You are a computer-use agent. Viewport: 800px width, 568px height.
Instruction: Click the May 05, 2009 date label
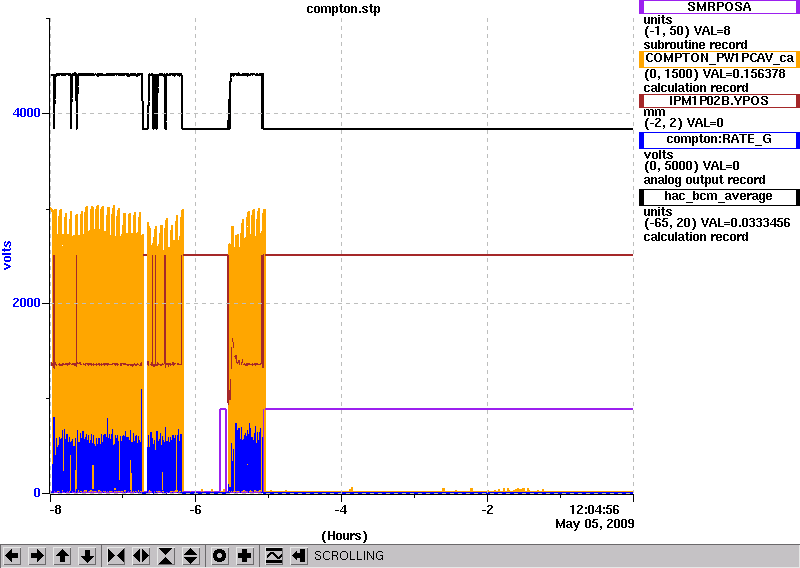594,524
